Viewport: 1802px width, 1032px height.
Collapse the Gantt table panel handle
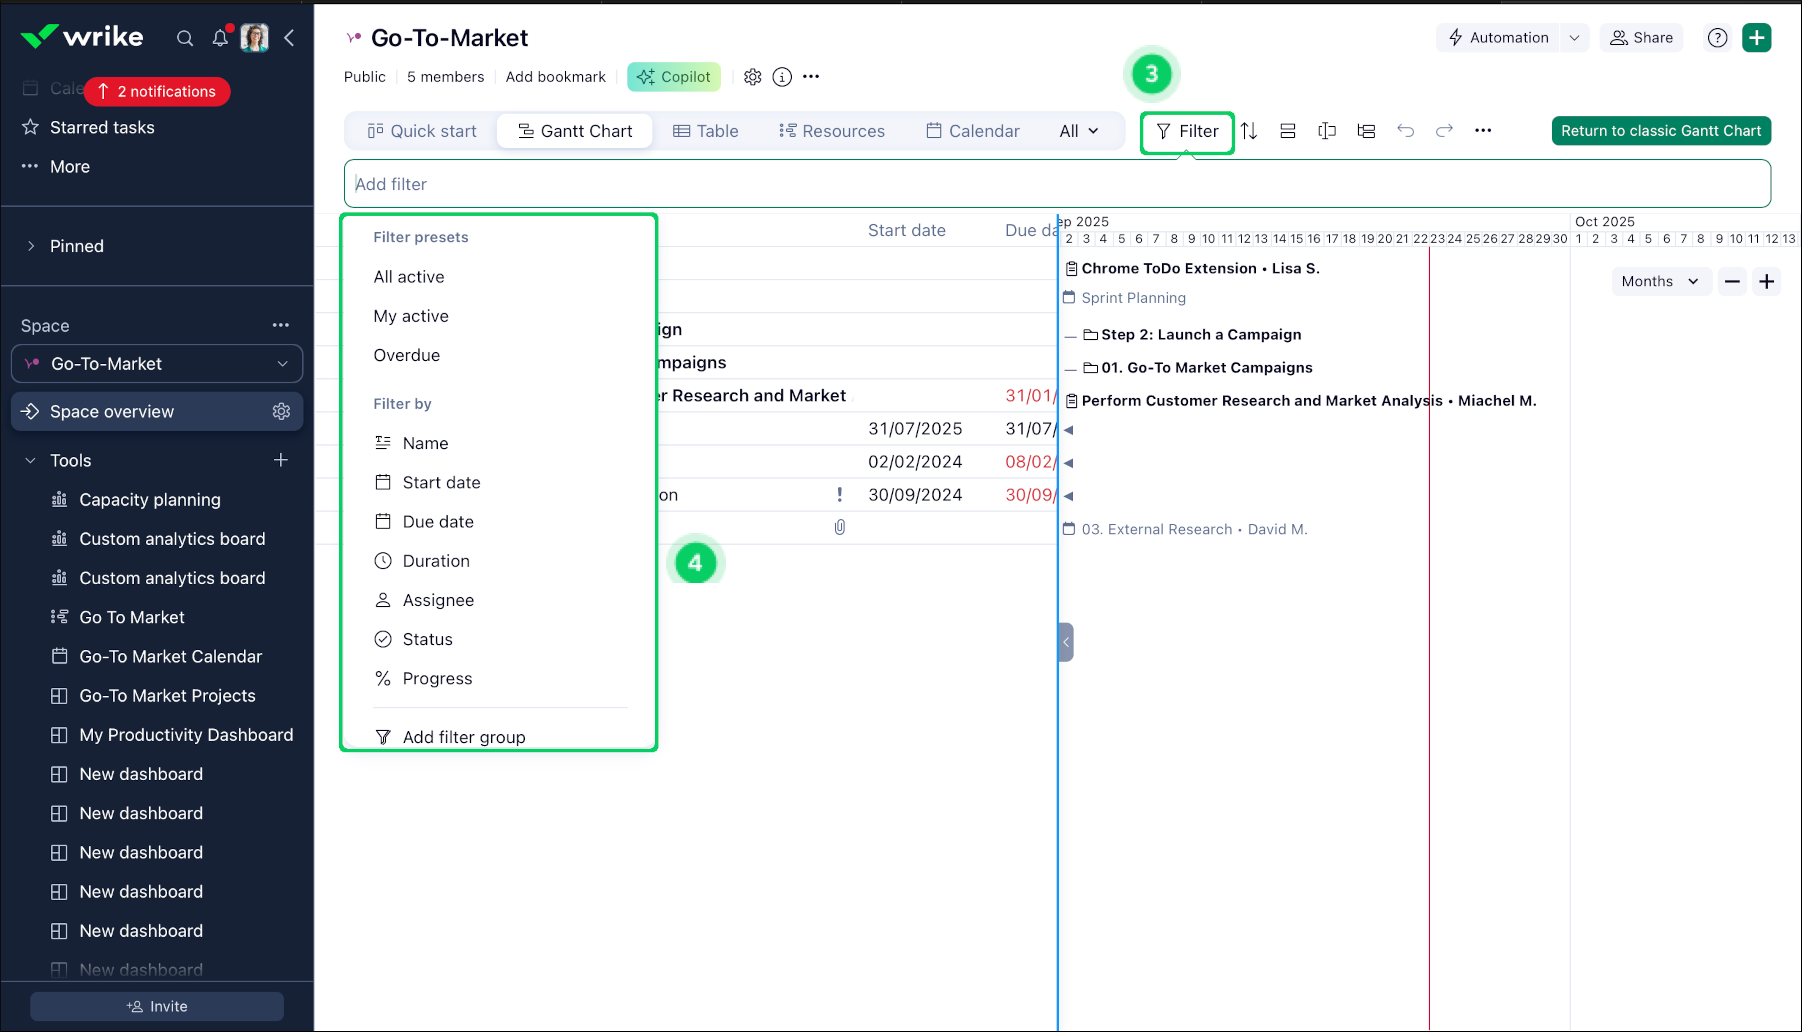[x=1066, y=642]
